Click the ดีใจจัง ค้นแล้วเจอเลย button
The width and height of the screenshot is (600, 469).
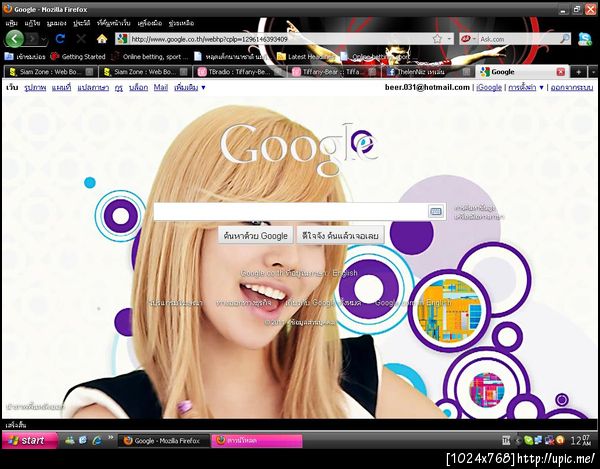pyautogui.click(x=340, y=235)
